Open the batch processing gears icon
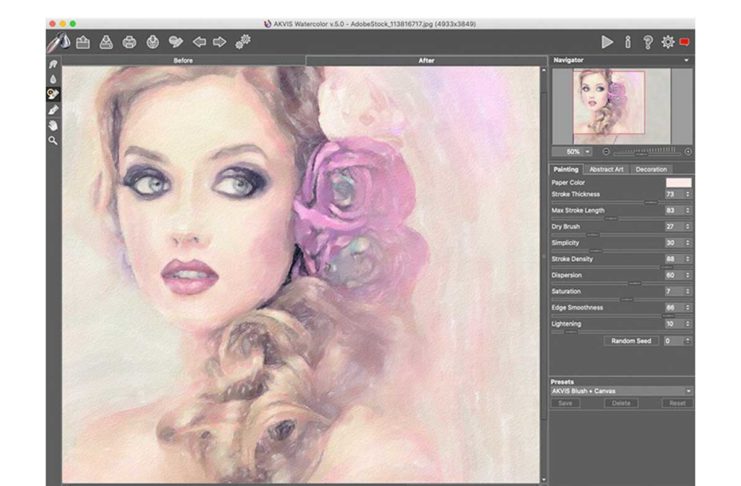Image resolution: width=741 pixels, height=486 pixels. pyautogui.click(x=243, y=42)
